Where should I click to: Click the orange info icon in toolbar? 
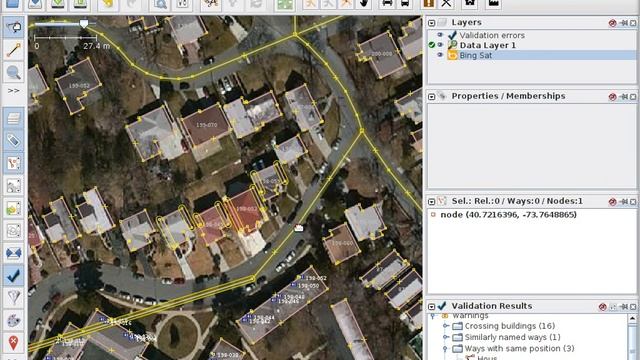pos(429,4)
